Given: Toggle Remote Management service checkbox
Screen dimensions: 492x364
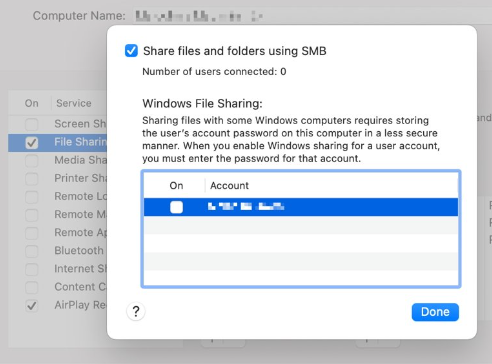Looking at the screenshot, I should [32, 215].
